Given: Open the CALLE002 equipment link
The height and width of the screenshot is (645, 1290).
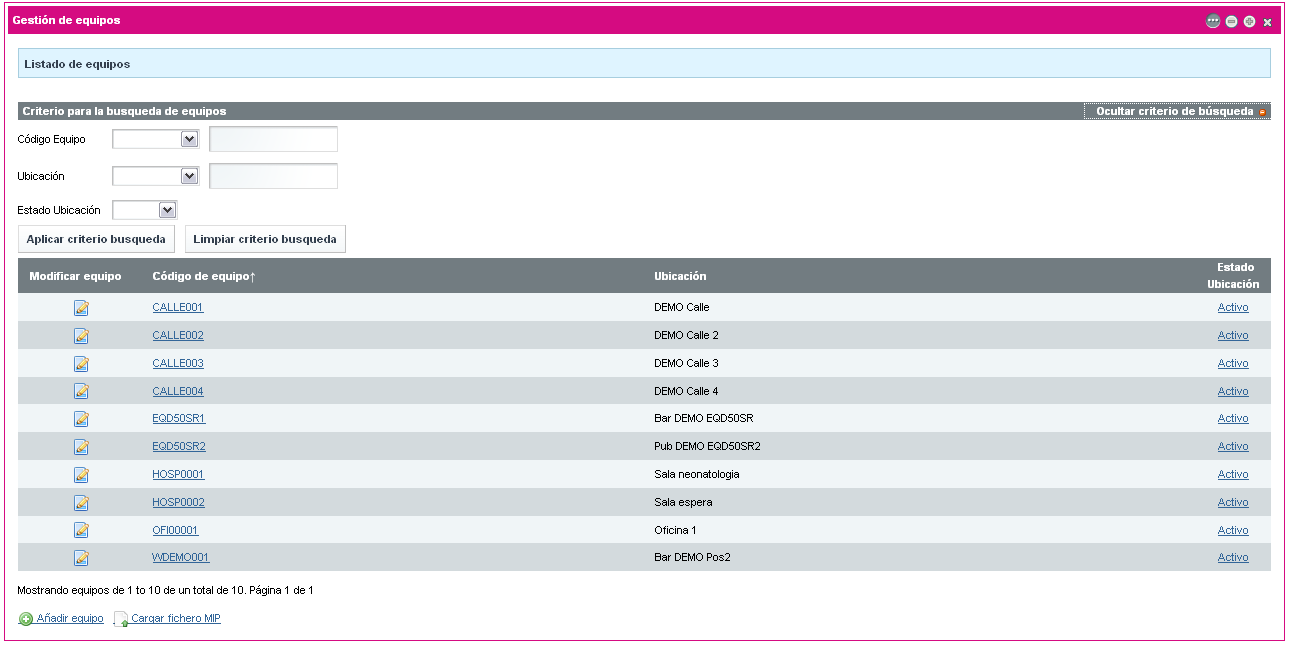Looking at the screenshot, I should pos(178,335).
